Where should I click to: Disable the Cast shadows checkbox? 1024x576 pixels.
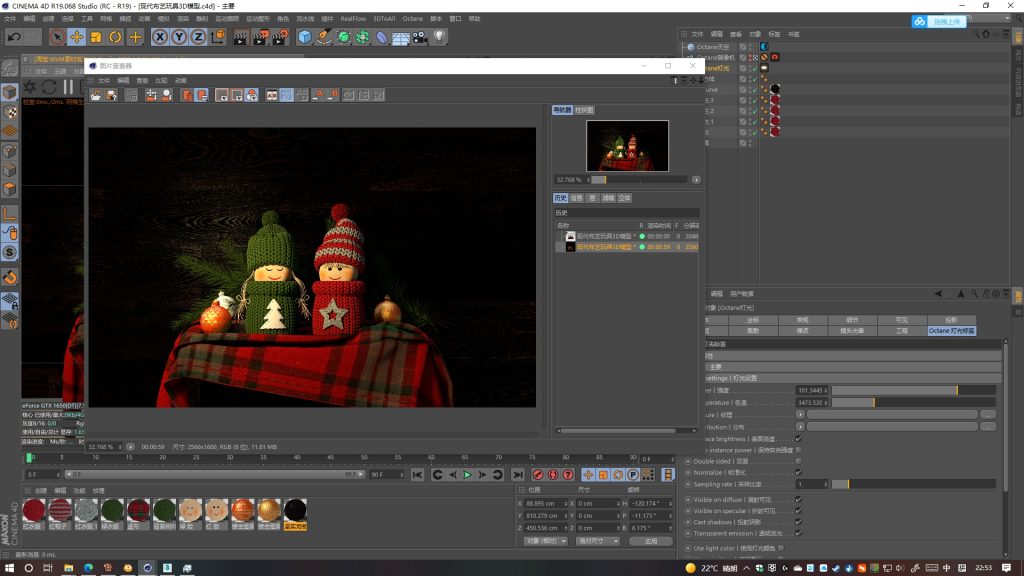click(798, 522)
